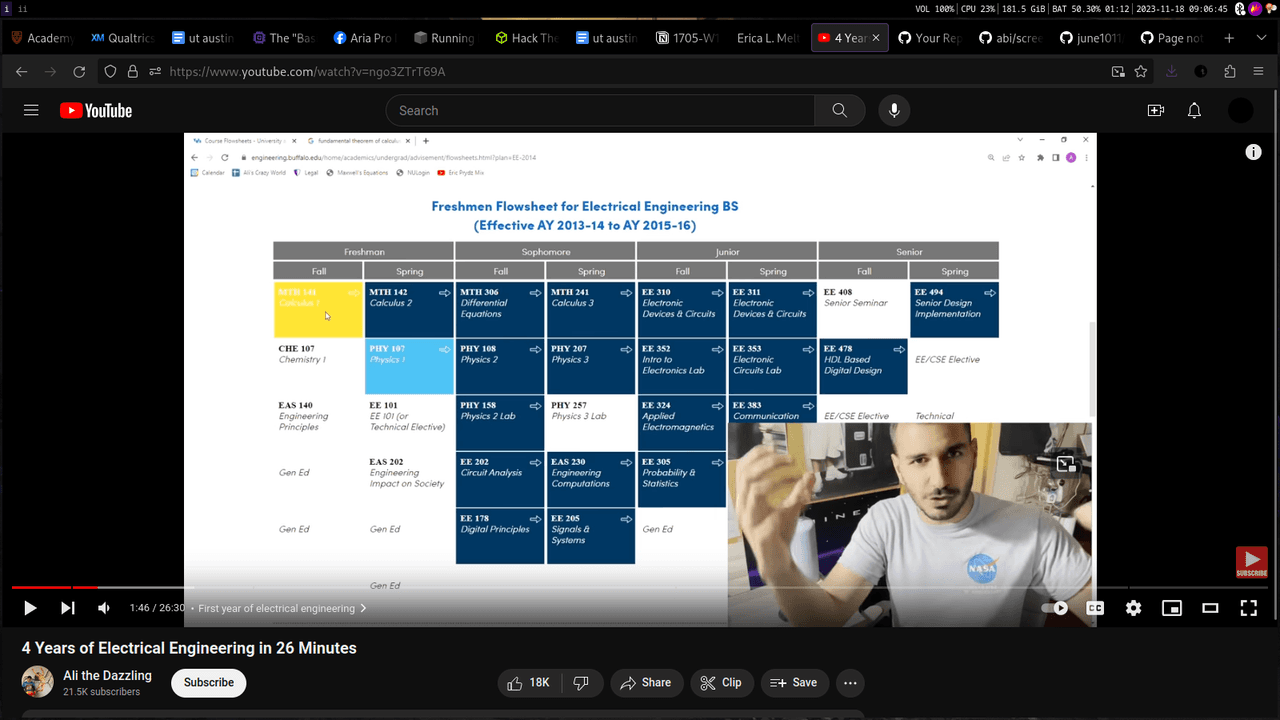Open the YouTube notifications bell
The image size is (1280, 720).
click(1194, 111)
